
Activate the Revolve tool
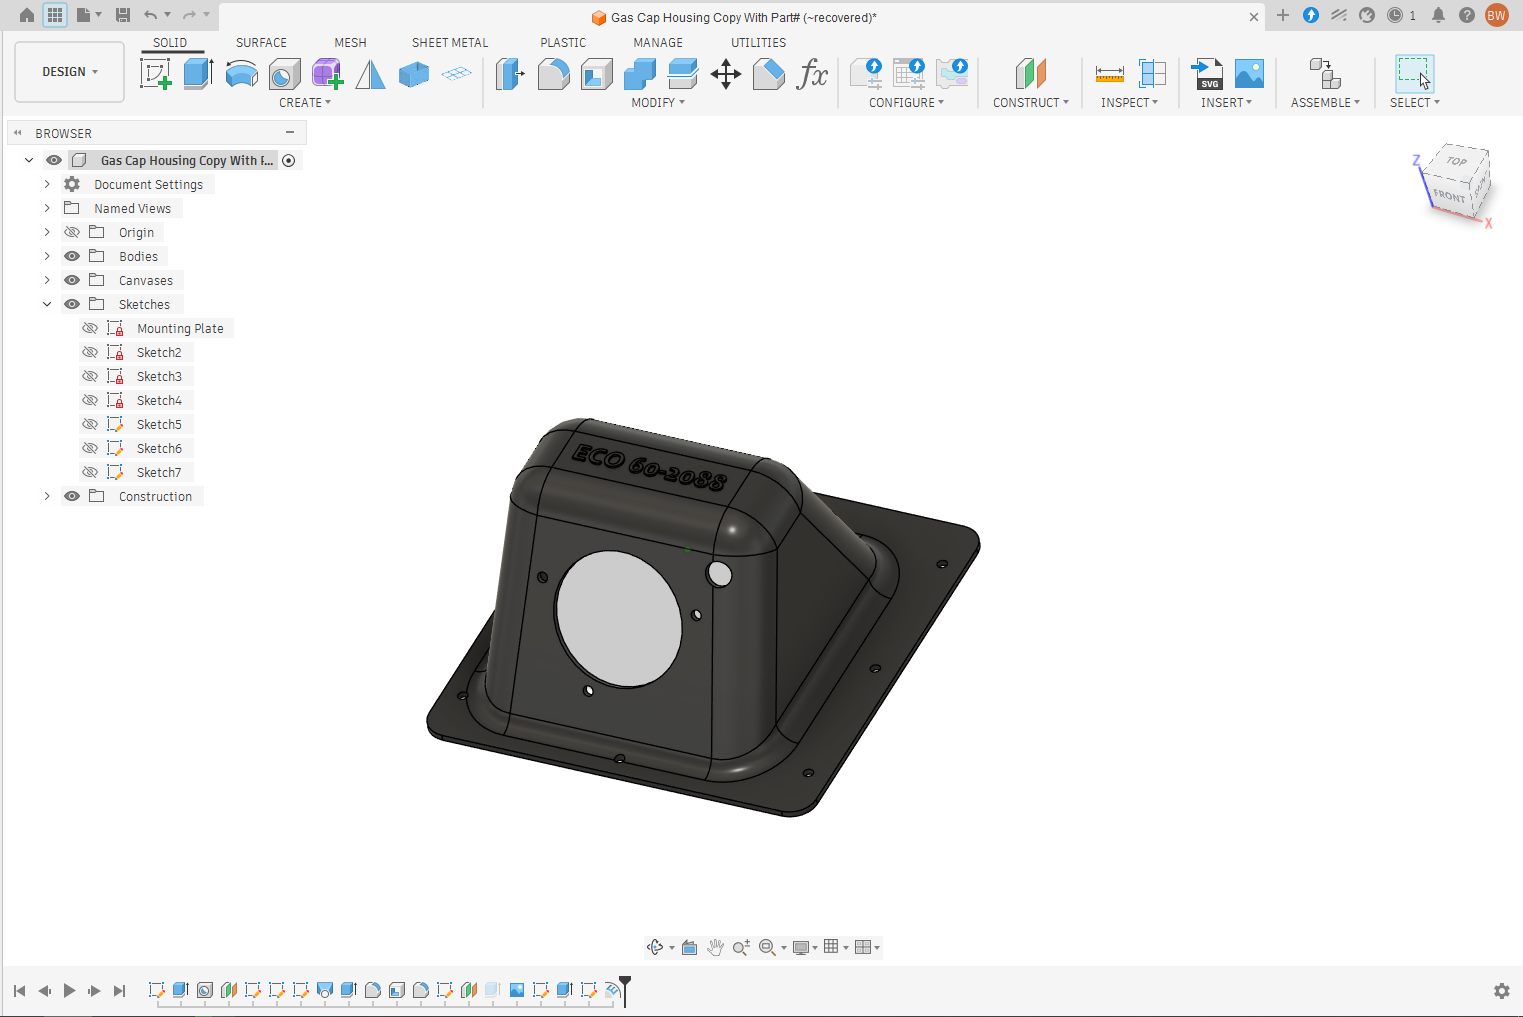point(241,74)
